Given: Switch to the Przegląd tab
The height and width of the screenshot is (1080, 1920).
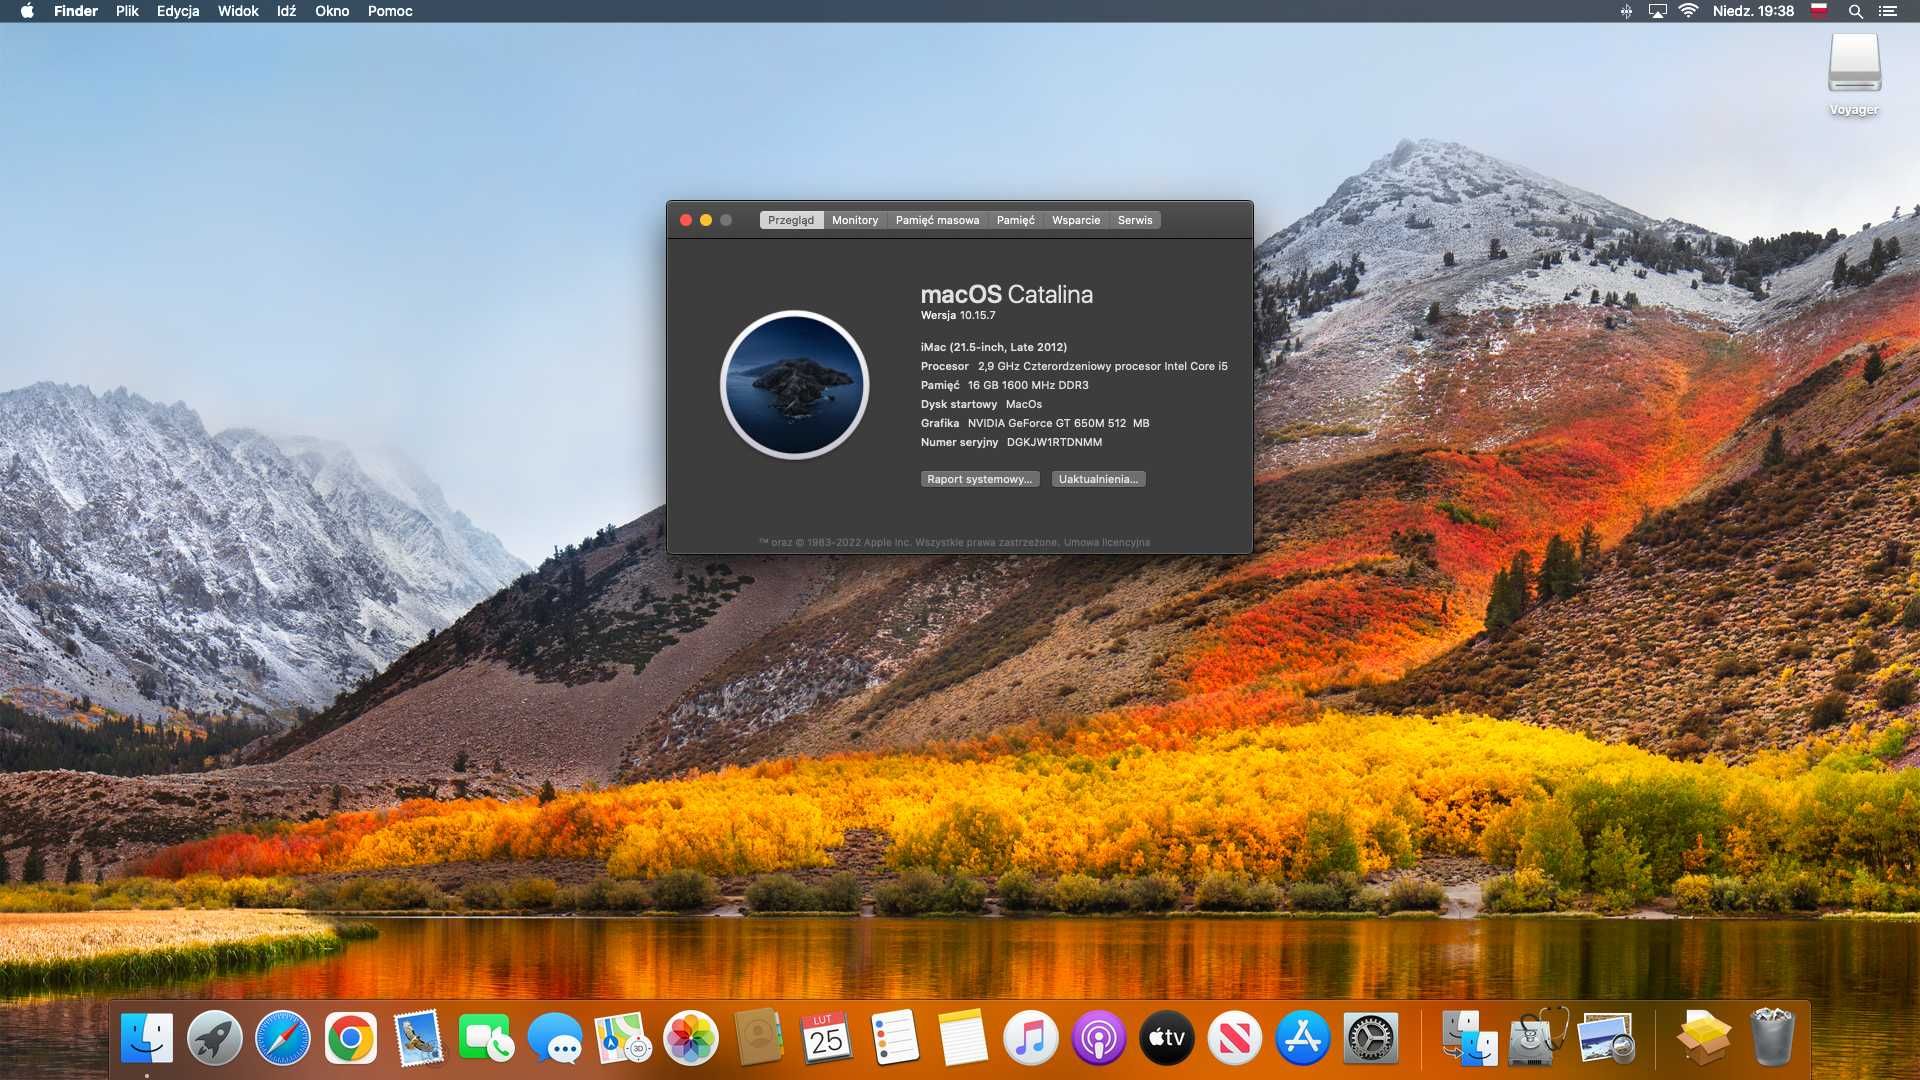Looking at the screenshot, I should 791,220.
